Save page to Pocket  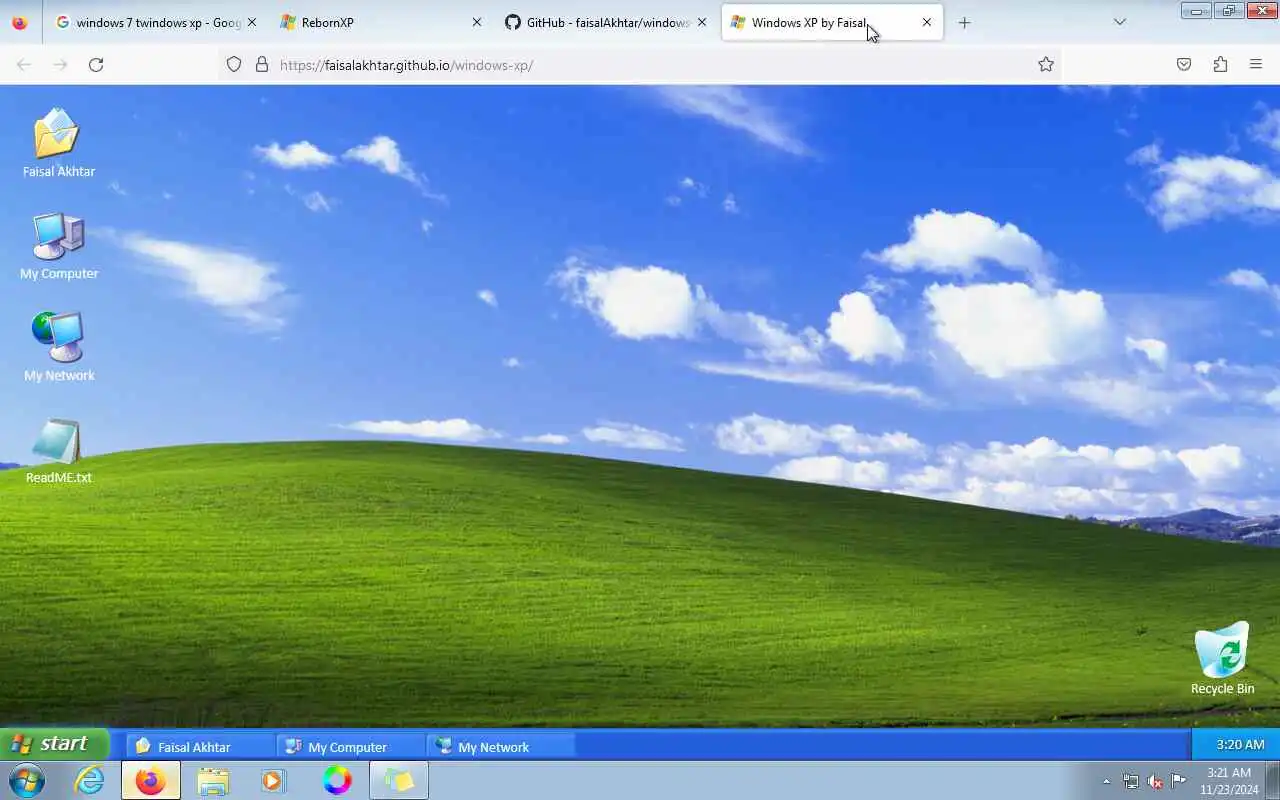tap(1184, 65)
